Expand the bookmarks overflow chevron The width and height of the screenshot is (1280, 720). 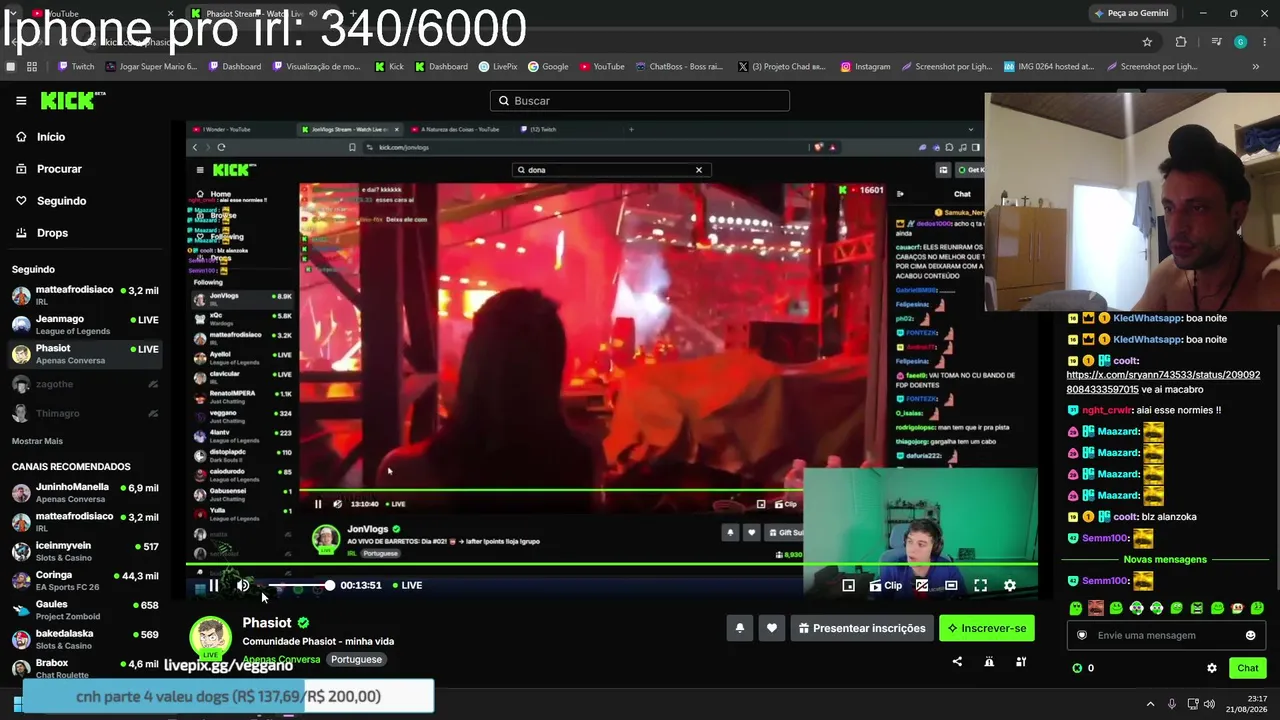pos(1256,67)
